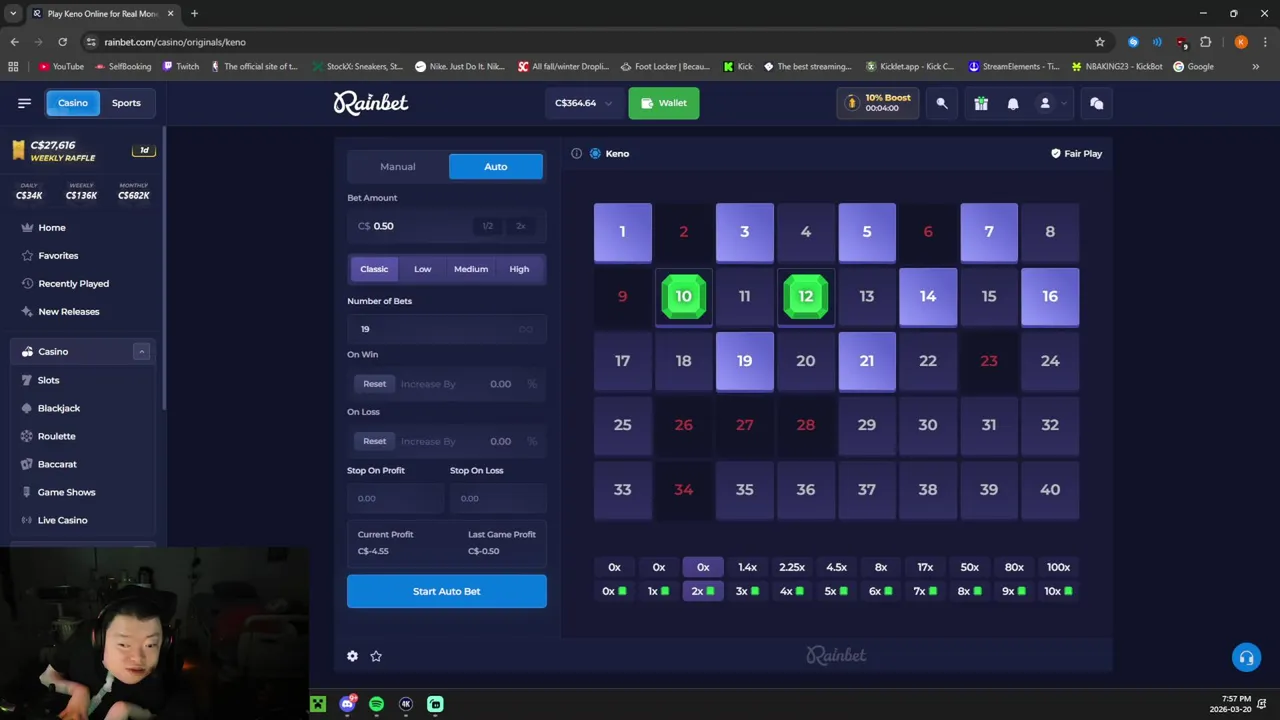This screenshot has width=1280, height=720.
Task: Select Classic risk level
Action: point(374,269)
